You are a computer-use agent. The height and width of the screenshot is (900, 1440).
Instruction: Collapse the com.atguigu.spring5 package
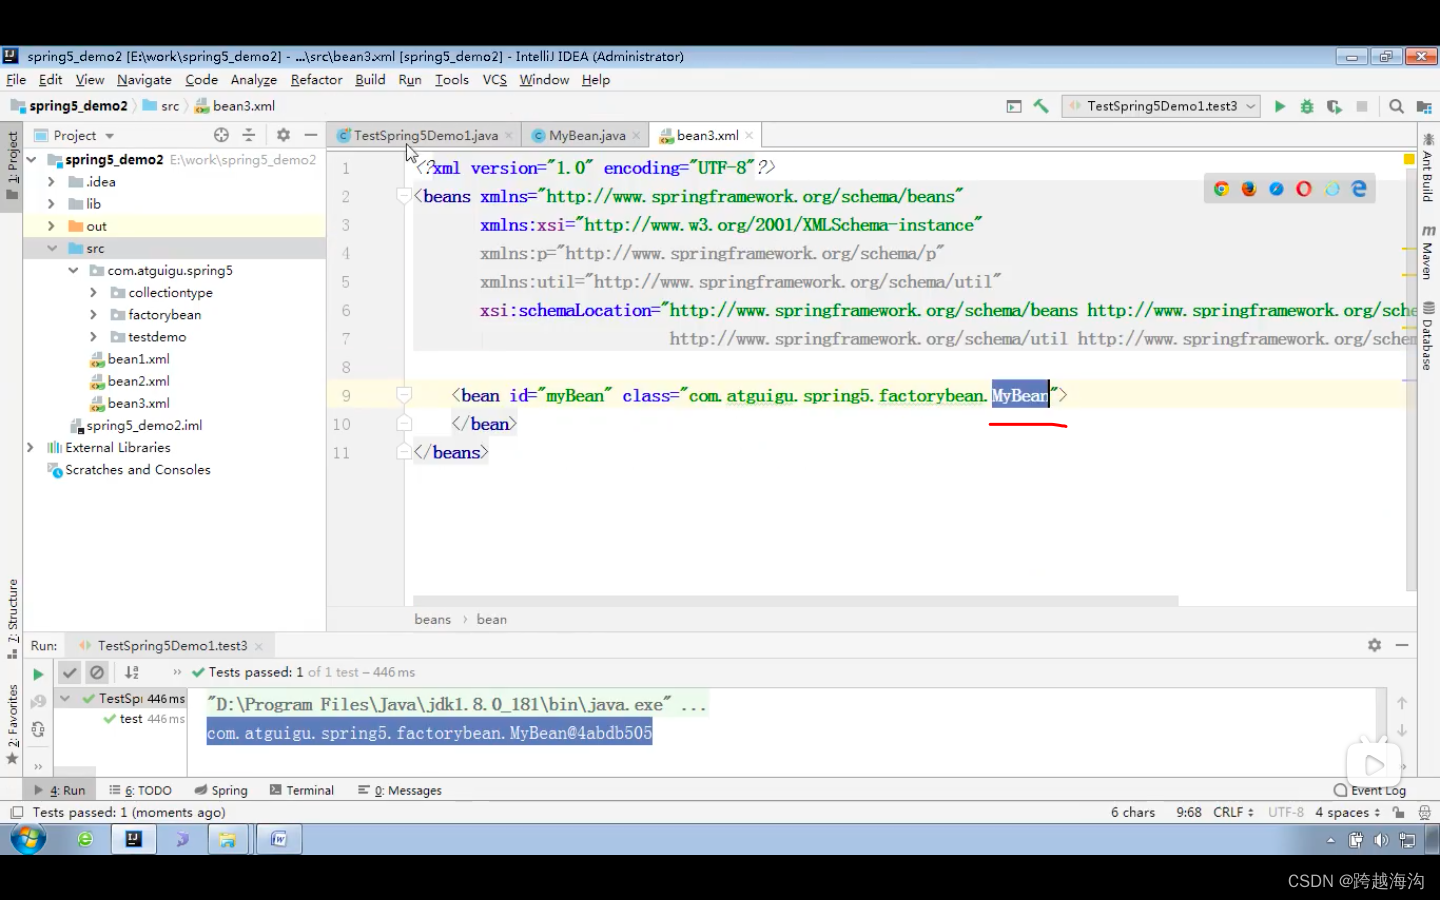tap(73, 270)
